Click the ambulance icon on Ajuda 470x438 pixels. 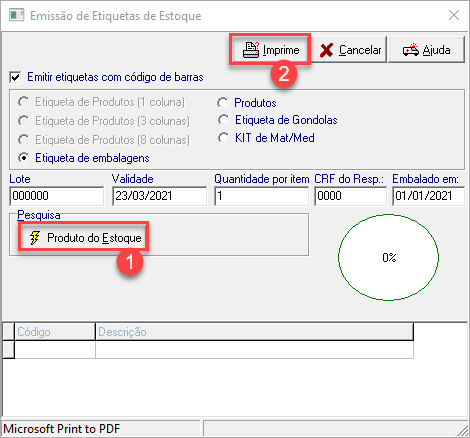click(411, 50)
